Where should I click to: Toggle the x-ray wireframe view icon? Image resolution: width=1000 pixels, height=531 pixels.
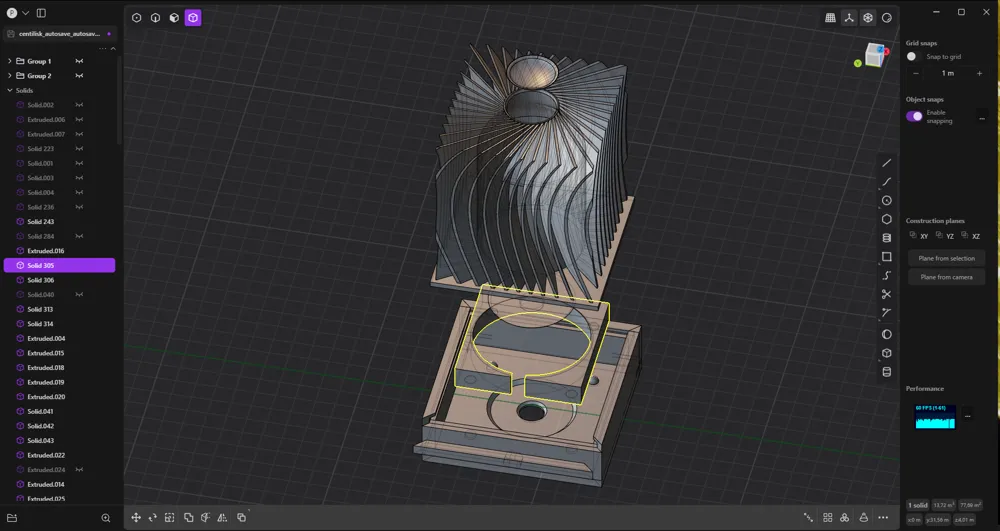868,18
